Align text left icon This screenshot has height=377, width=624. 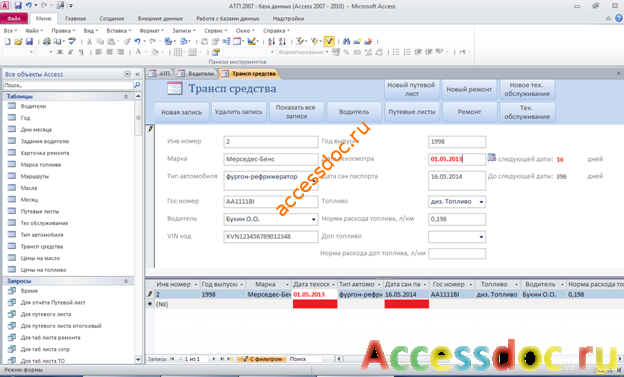coord(99,52)
